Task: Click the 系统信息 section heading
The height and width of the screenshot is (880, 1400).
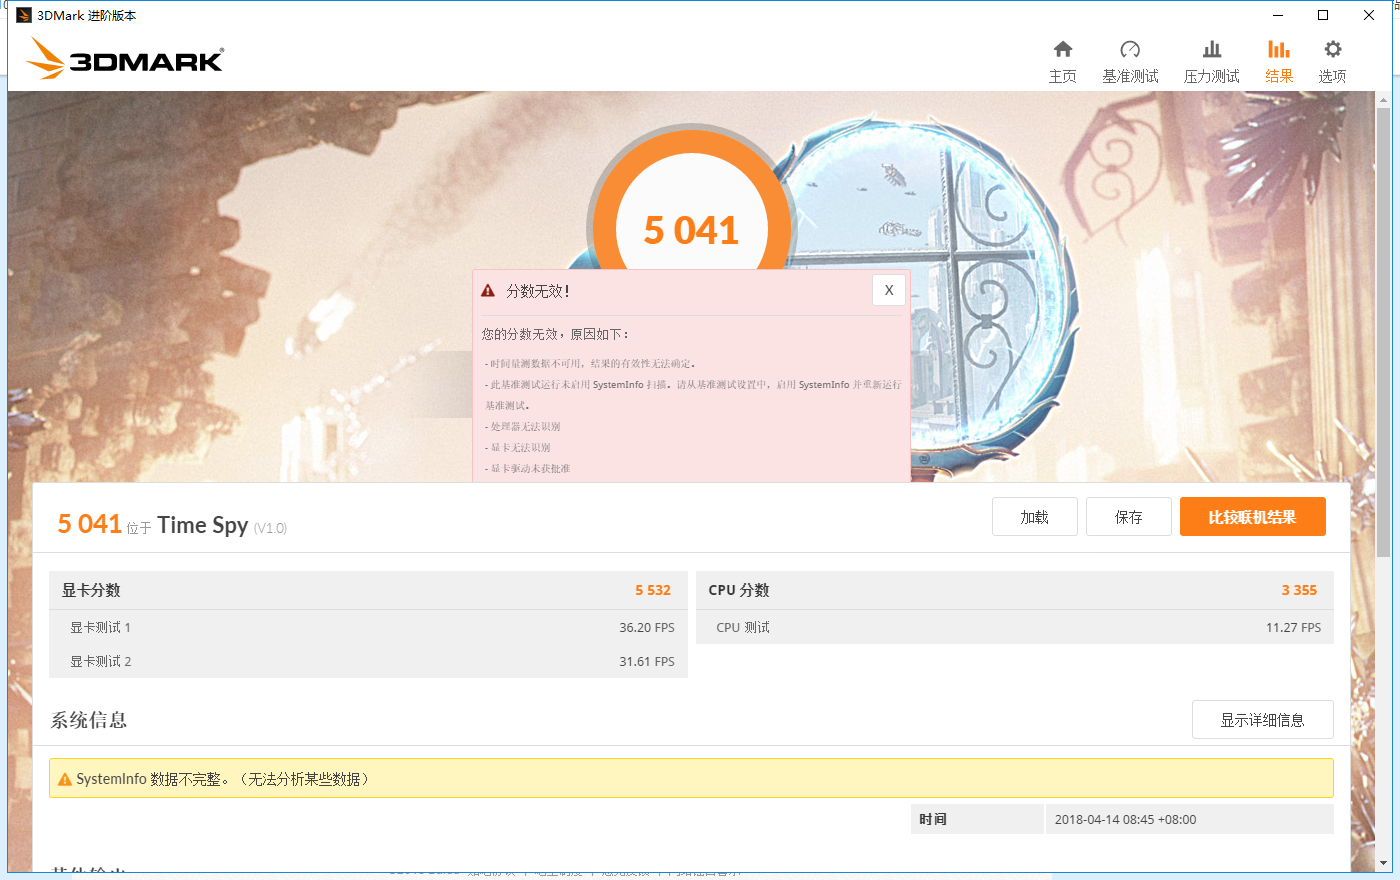Action: pyautogui.click(x=89, y=720)
